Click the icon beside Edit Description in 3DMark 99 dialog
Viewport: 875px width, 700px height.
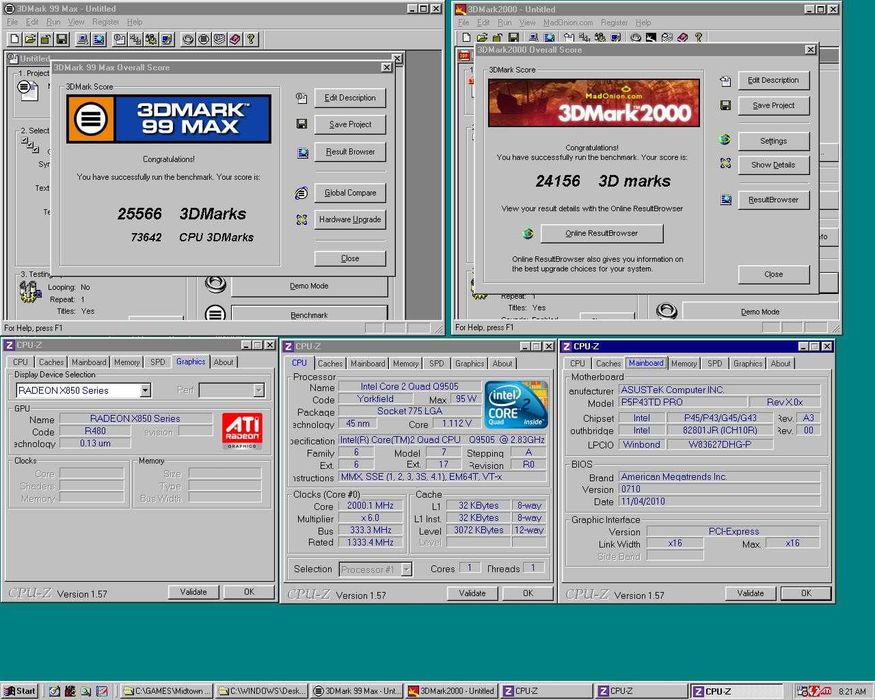[x=301, y=98]
